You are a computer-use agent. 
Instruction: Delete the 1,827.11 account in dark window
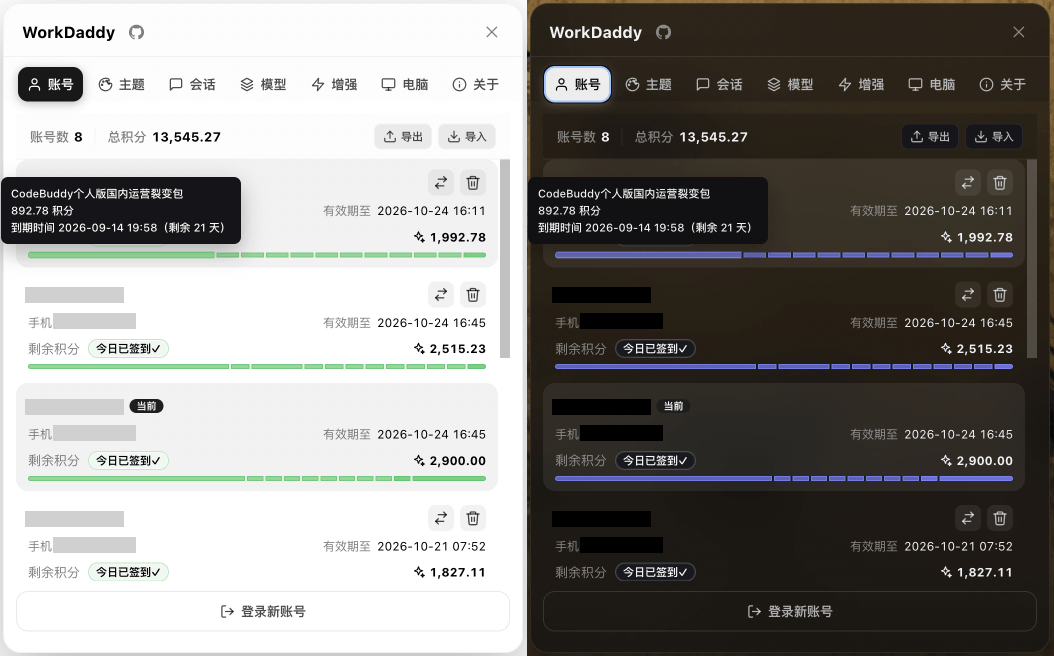[x=1000, y=518]
